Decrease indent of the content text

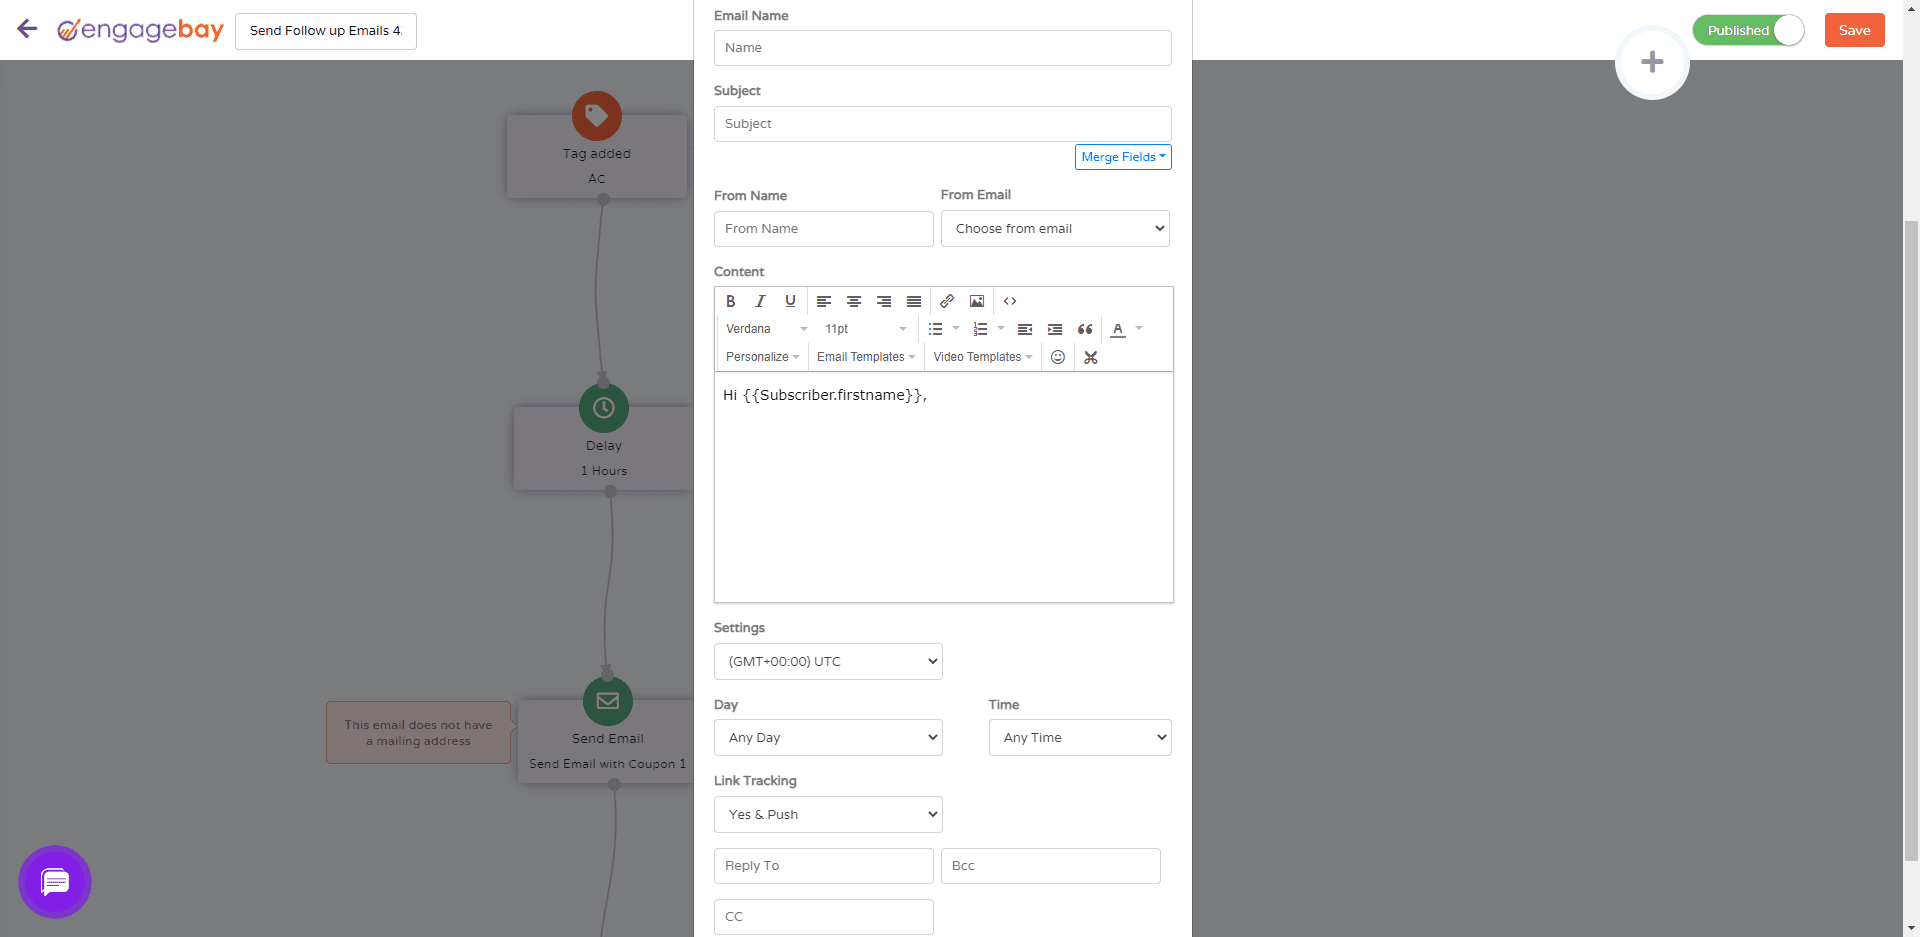tap(1025, 329)
